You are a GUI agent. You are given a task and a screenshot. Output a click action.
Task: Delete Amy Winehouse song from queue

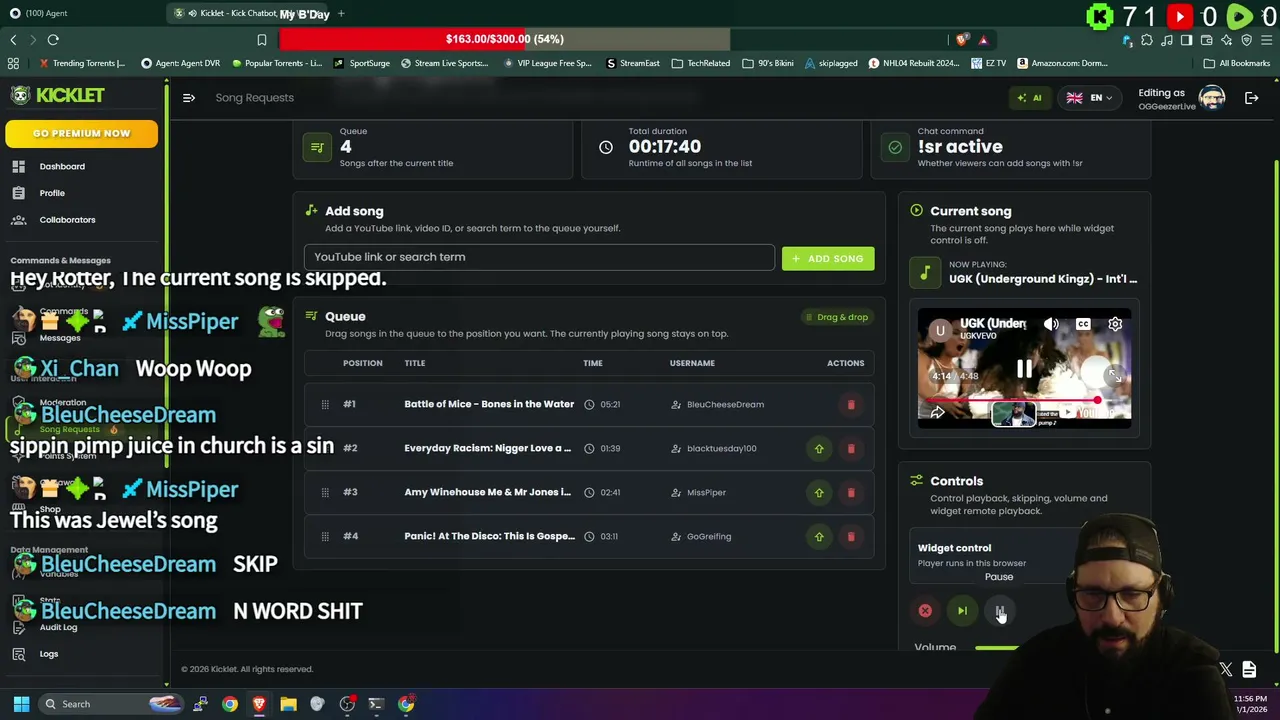[x=851, y=492]
